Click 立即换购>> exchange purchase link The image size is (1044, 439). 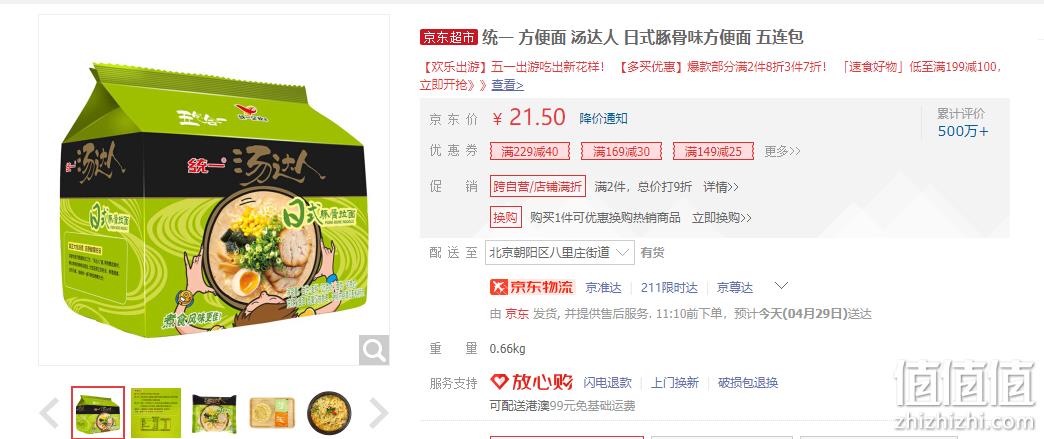click(x=722, y=218)
